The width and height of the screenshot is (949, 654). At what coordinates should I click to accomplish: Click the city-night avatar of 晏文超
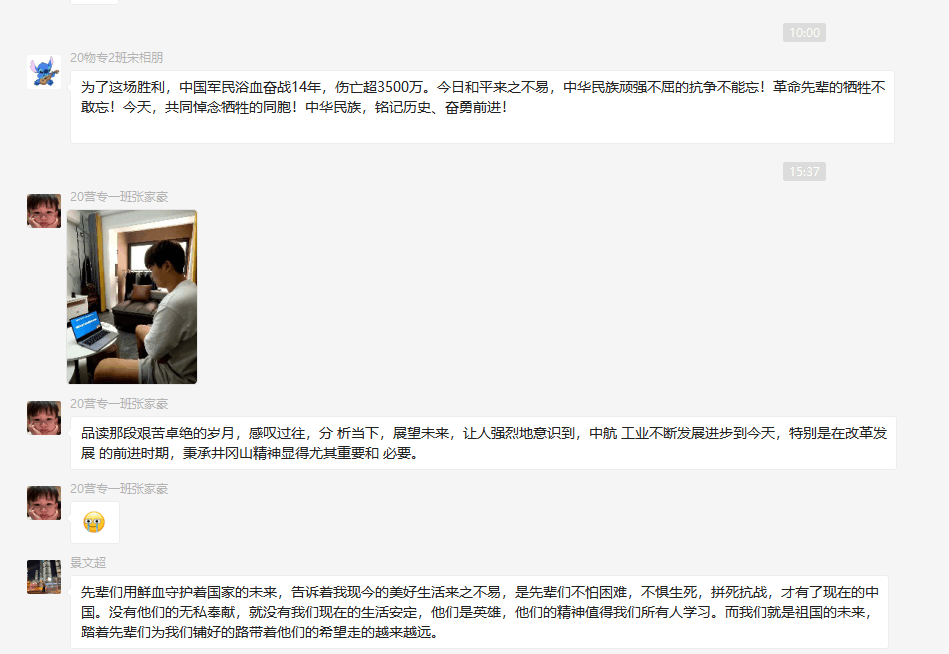44,577
